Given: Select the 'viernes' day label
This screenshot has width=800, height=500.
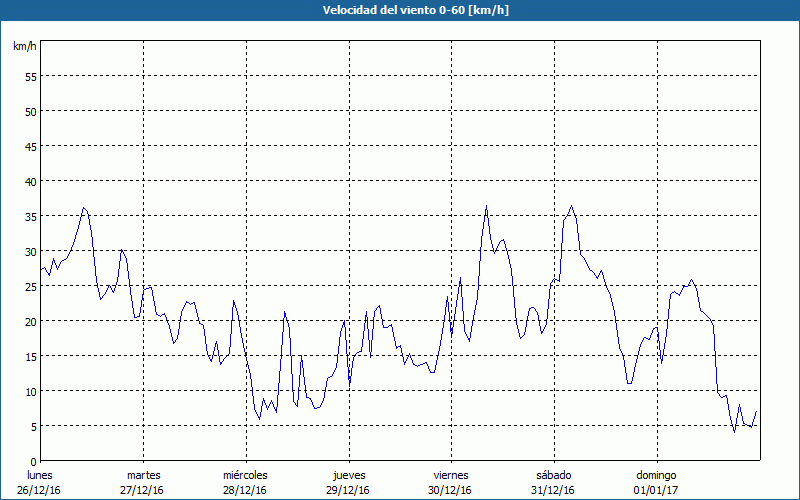Looking at the screenshot, I should click(x=450, y=475).
